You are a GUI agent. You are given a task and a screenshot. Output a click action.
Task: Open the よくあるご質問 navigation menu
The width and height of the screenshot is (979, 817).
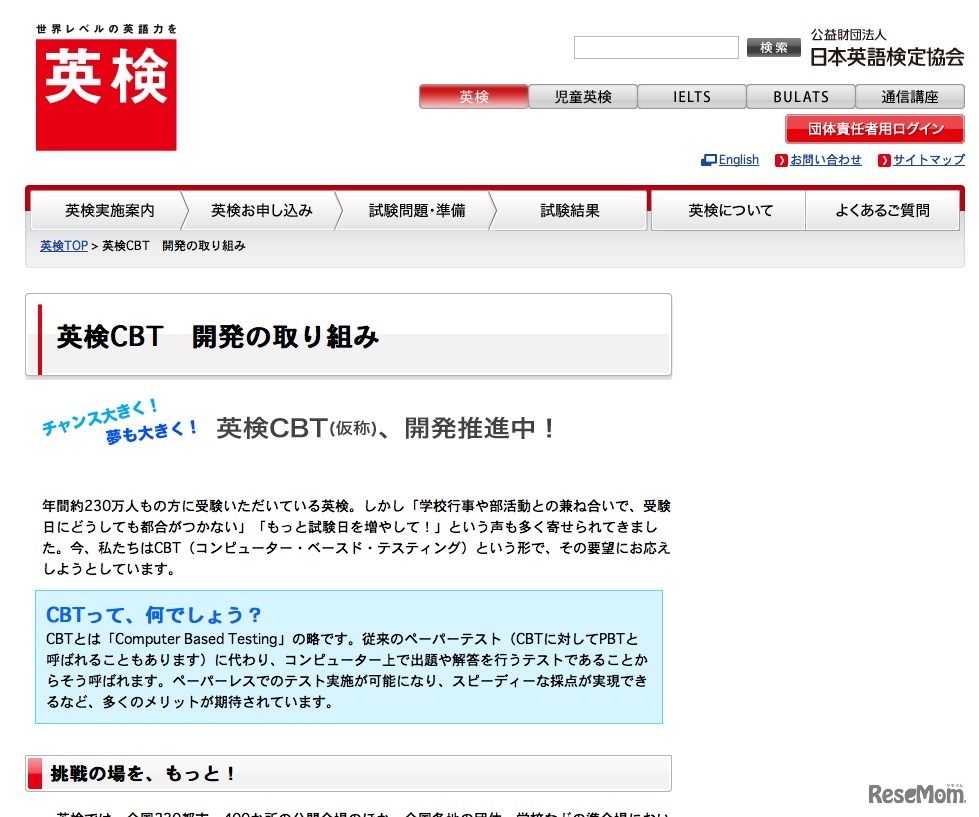(882, 210)
